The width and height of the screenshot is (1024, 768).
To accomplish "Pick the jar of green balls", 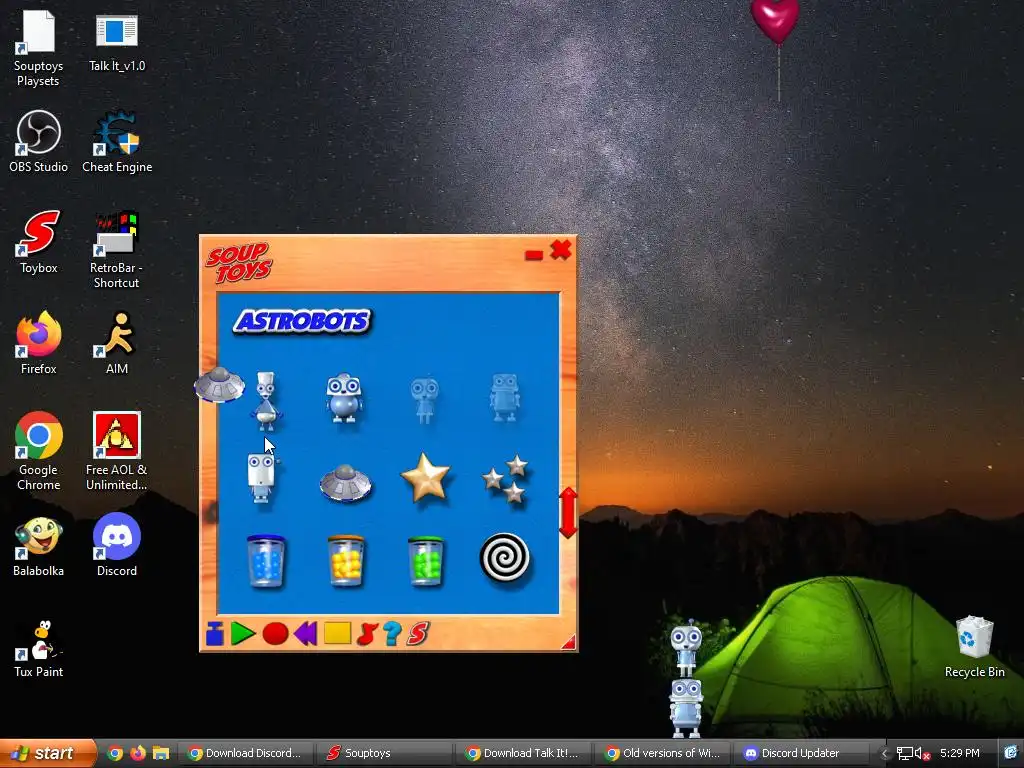I will click(426, 561).
